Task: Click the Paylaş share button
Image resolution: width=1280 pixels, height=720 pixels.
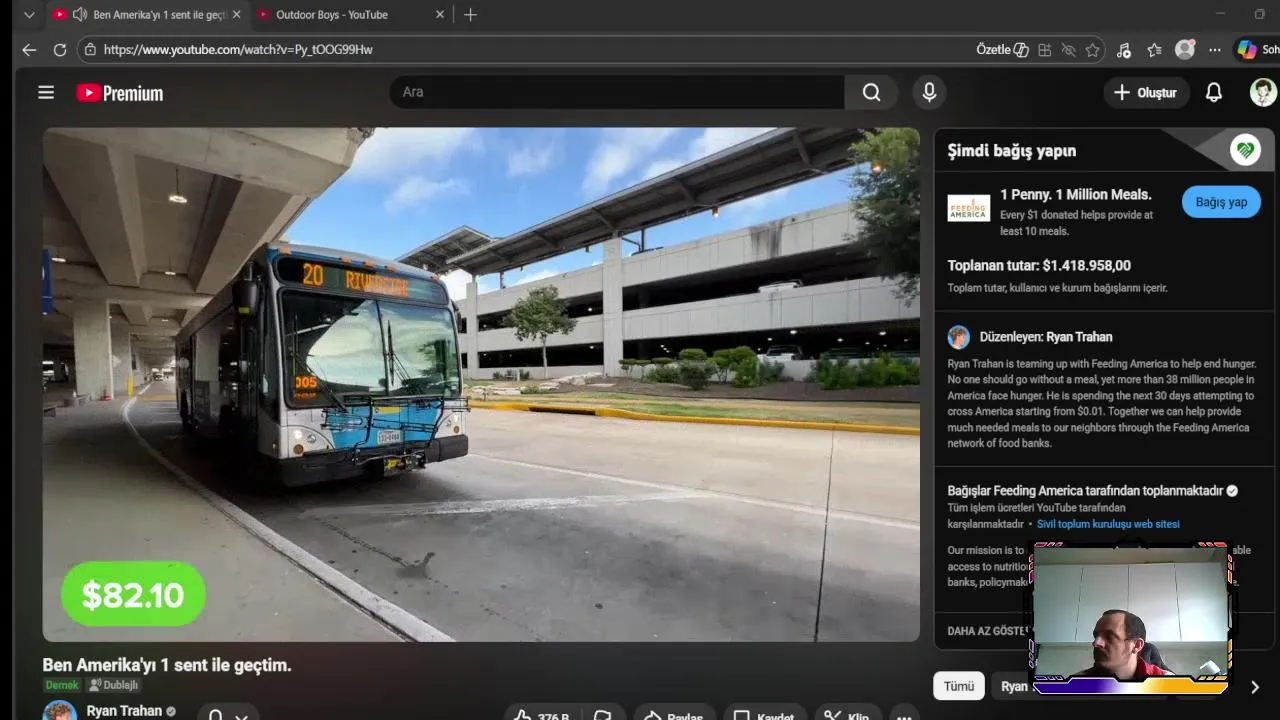Action: click(674, 716)
